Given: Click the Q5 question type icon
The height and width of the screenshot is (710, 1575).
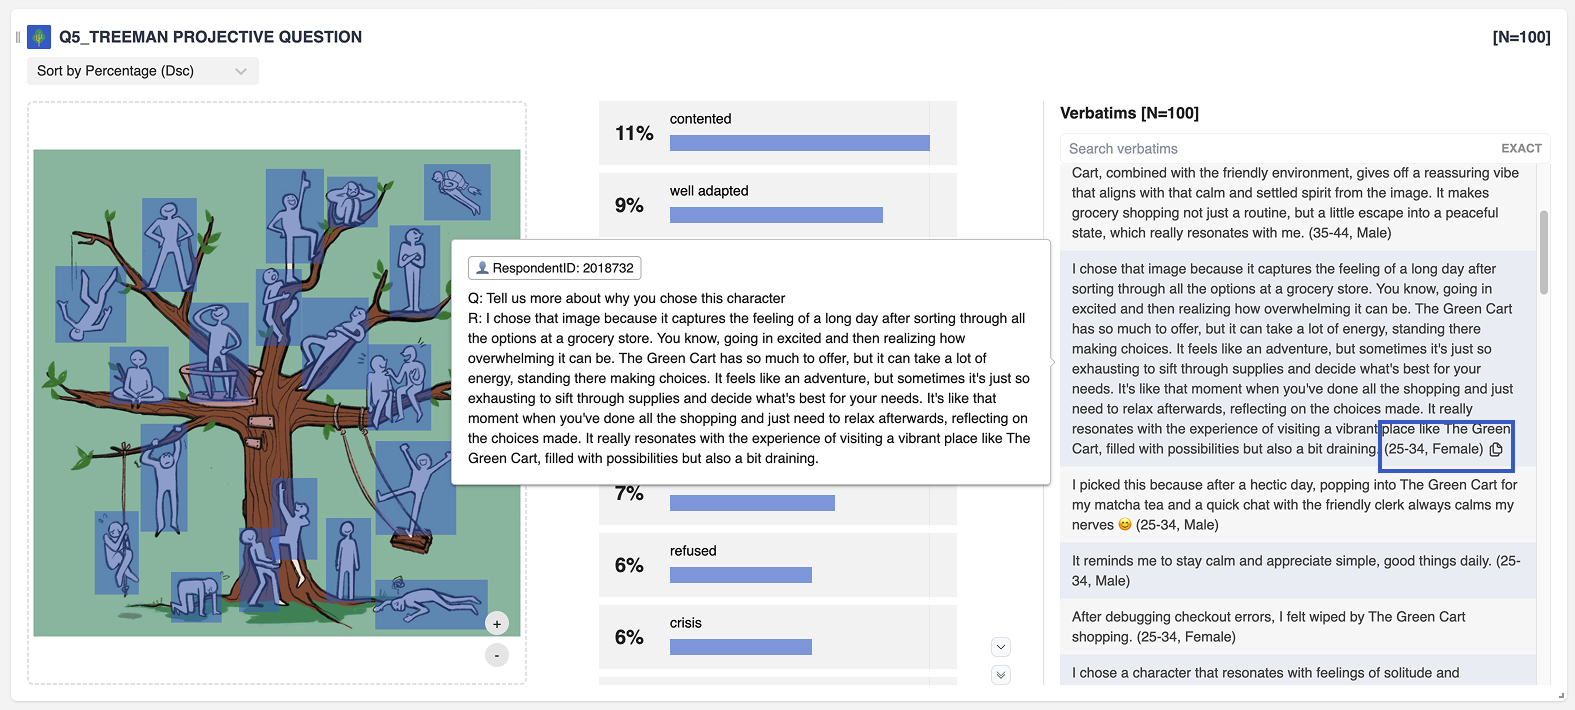Looking at the screenshot, I should [x=39, y=37].
